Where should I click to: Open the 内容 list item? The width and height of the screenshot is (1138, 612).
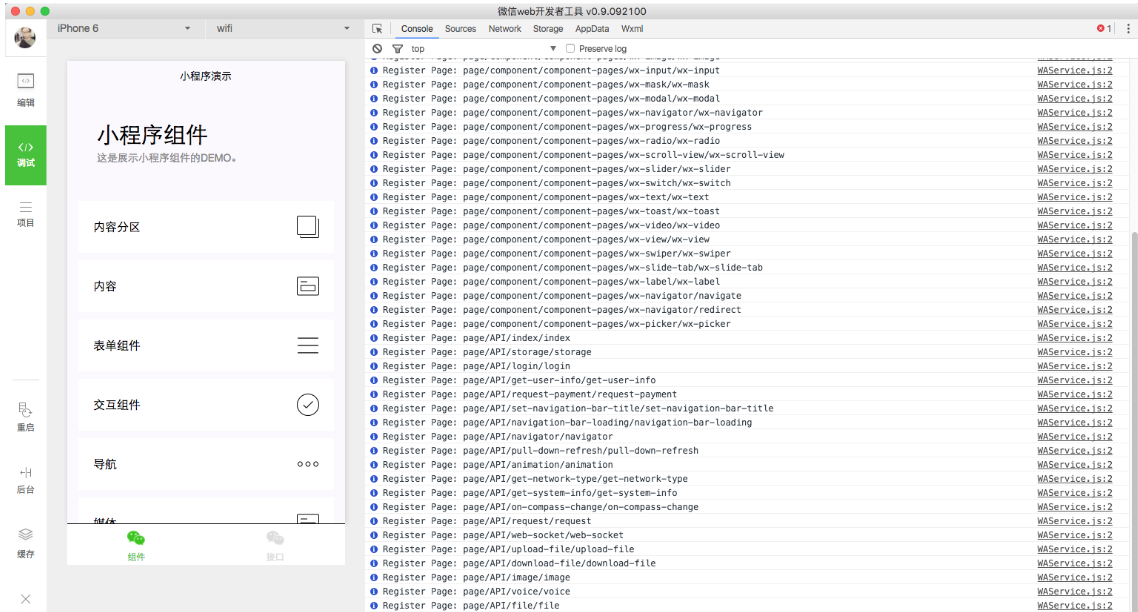click(206, 286)
